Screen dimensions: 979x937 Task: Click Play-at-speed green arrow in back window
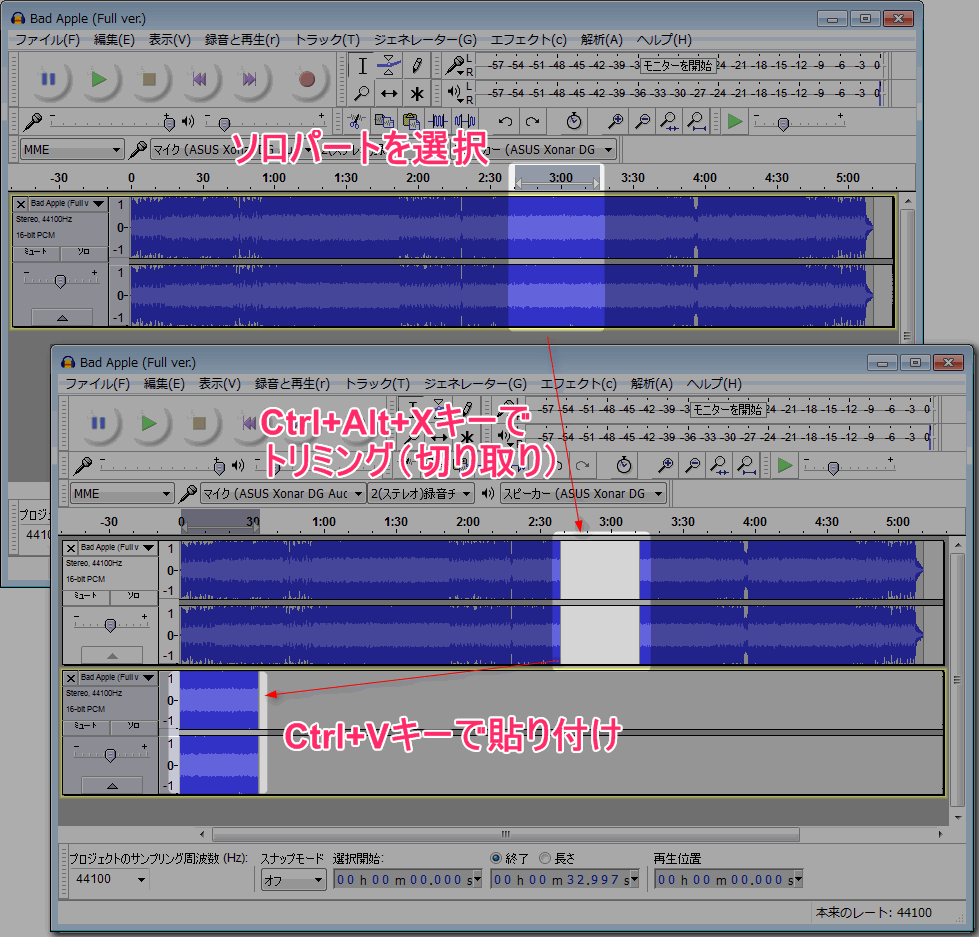click(735, 121)
